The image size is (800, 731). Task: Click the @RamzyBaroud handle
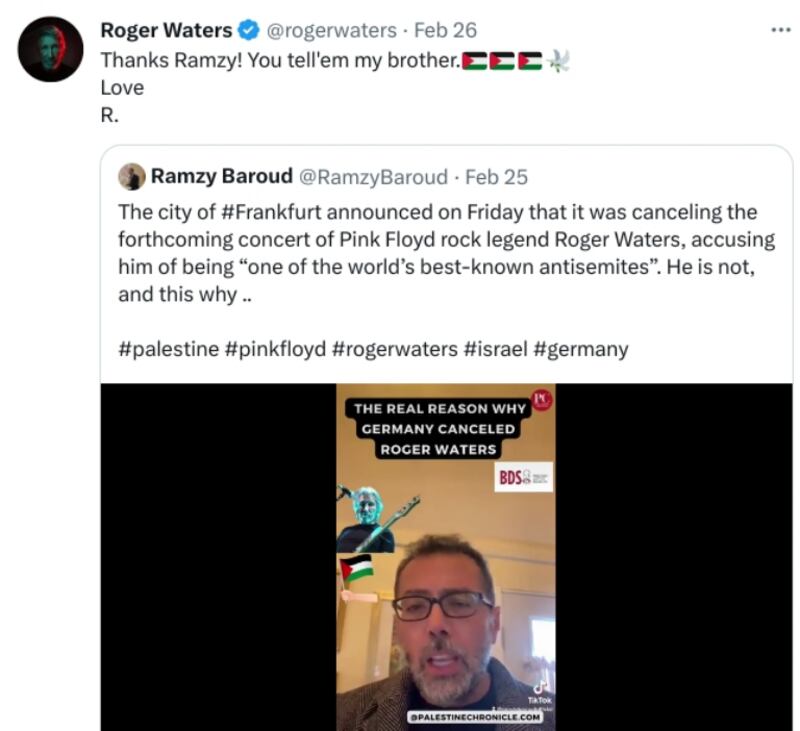[x=373, y=178]
